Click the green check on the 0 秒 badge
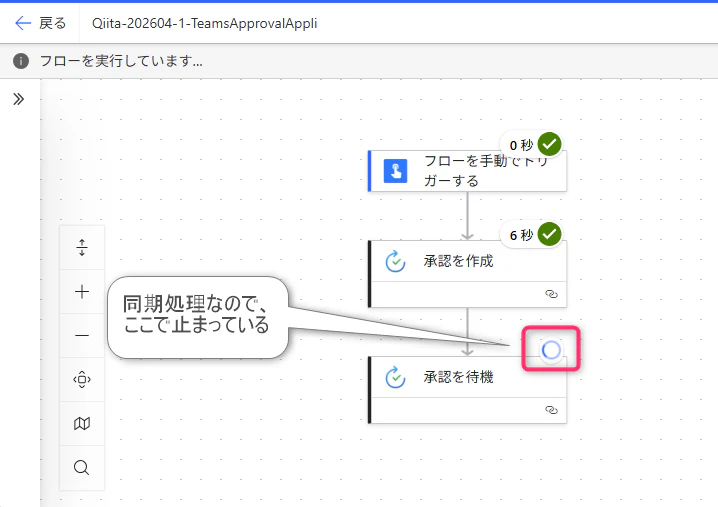The width and height of the screenshot is (718, 507). pyautogui.click(x=549, y=145)
